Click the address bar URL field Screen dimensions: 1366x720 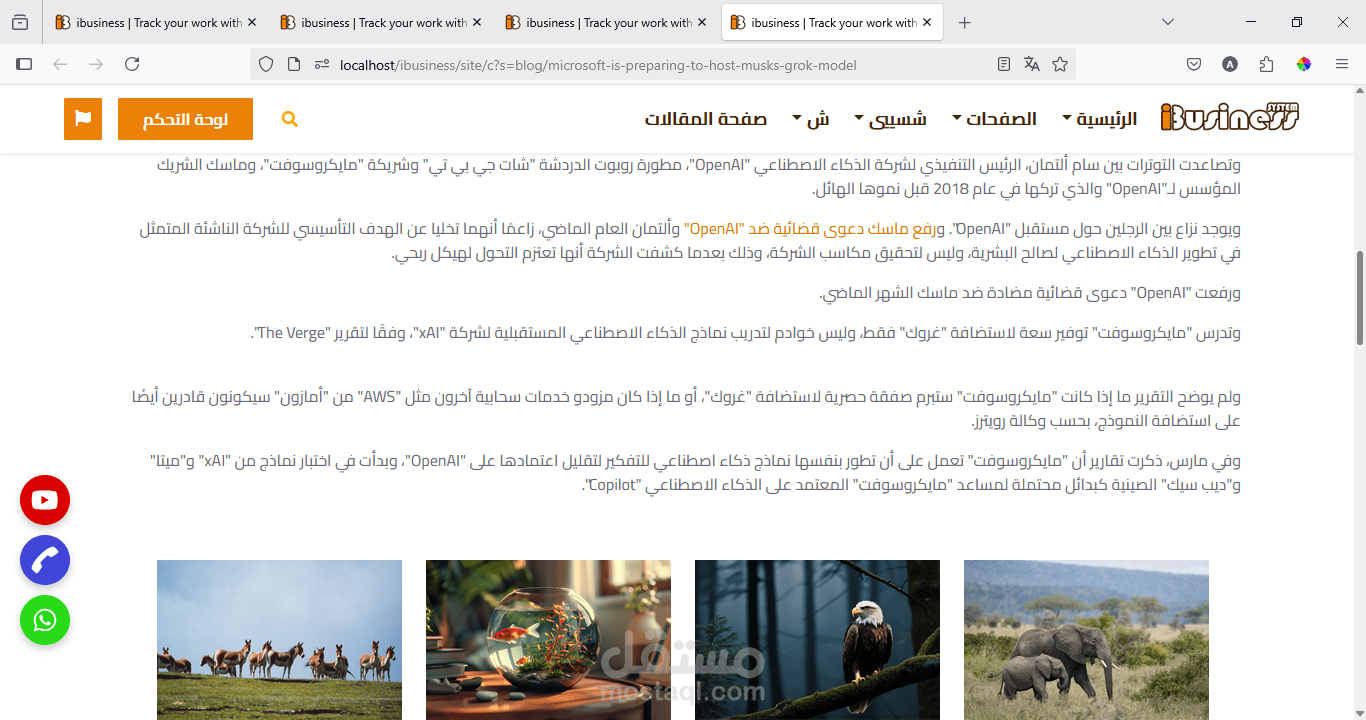tap(665, 64)
